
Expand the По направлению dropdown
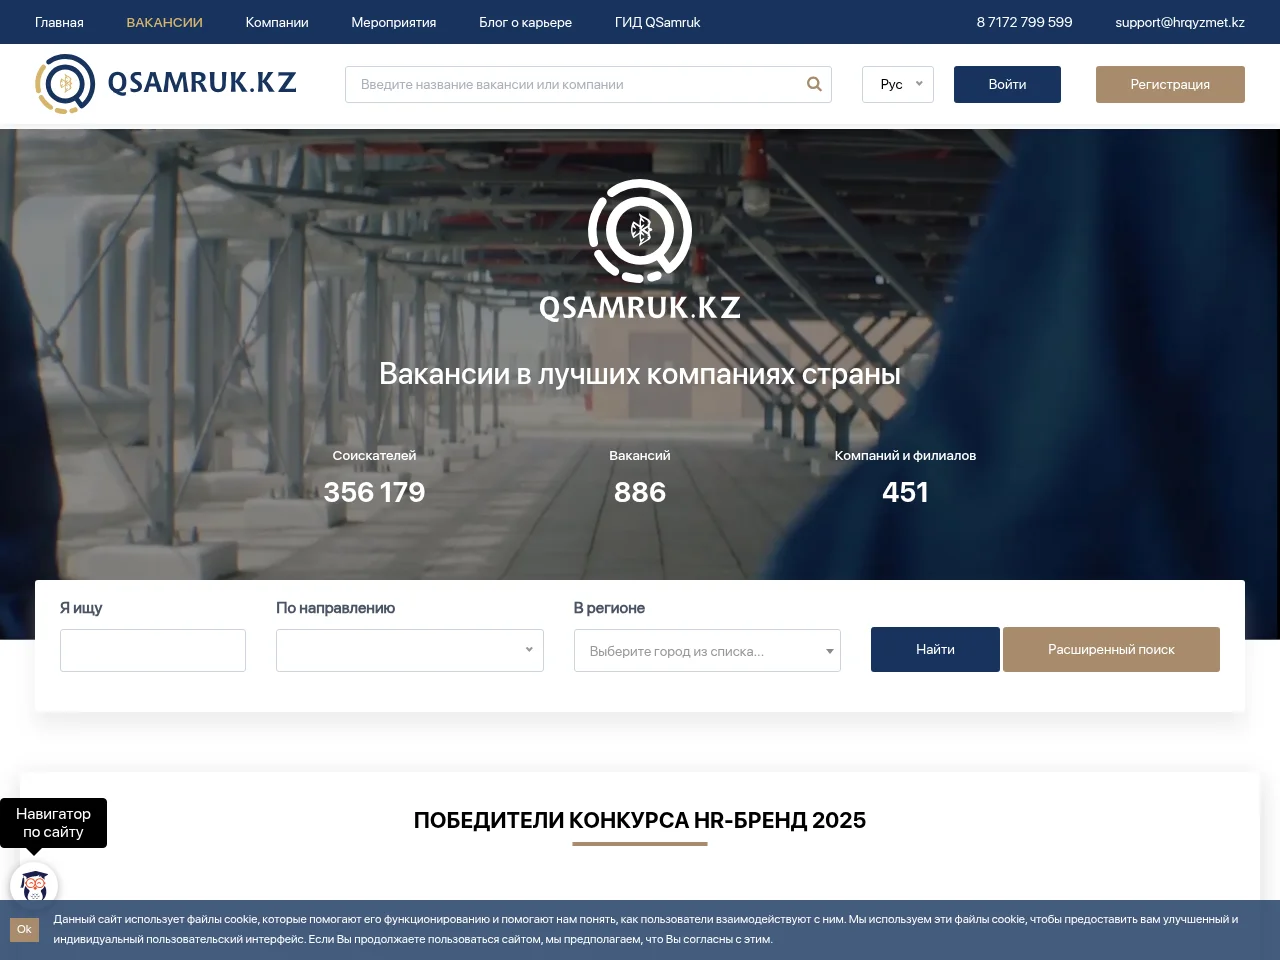tap(410, 650)
